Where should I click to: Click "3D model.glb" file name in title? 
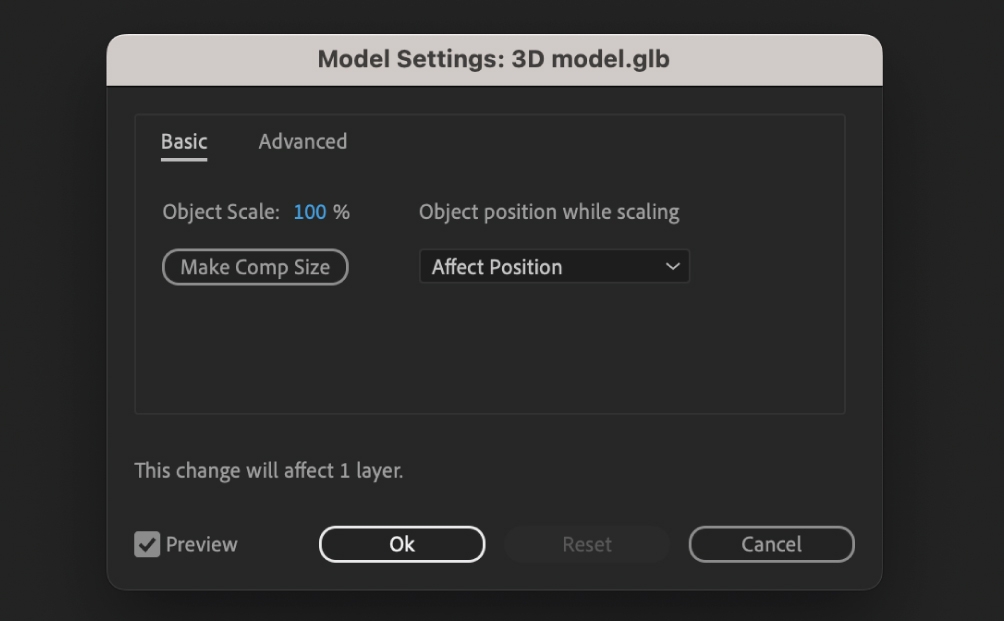(x=590, y=60)
